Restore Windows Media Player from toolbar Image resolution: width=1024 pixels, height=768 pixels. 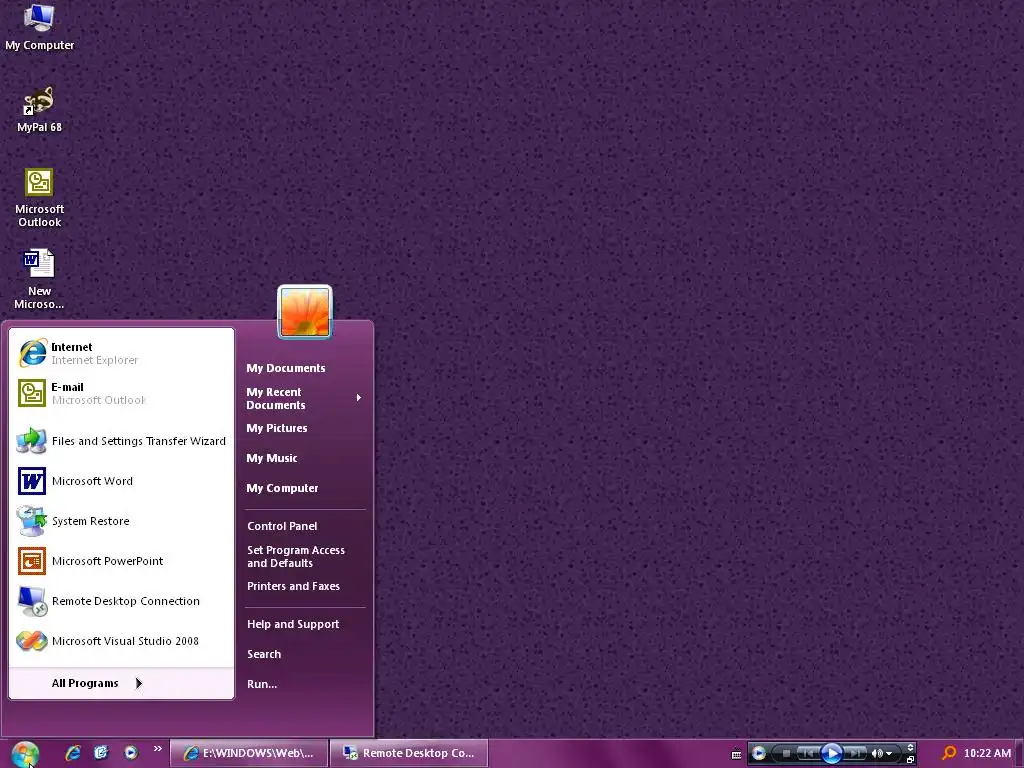tap(910, 760)
